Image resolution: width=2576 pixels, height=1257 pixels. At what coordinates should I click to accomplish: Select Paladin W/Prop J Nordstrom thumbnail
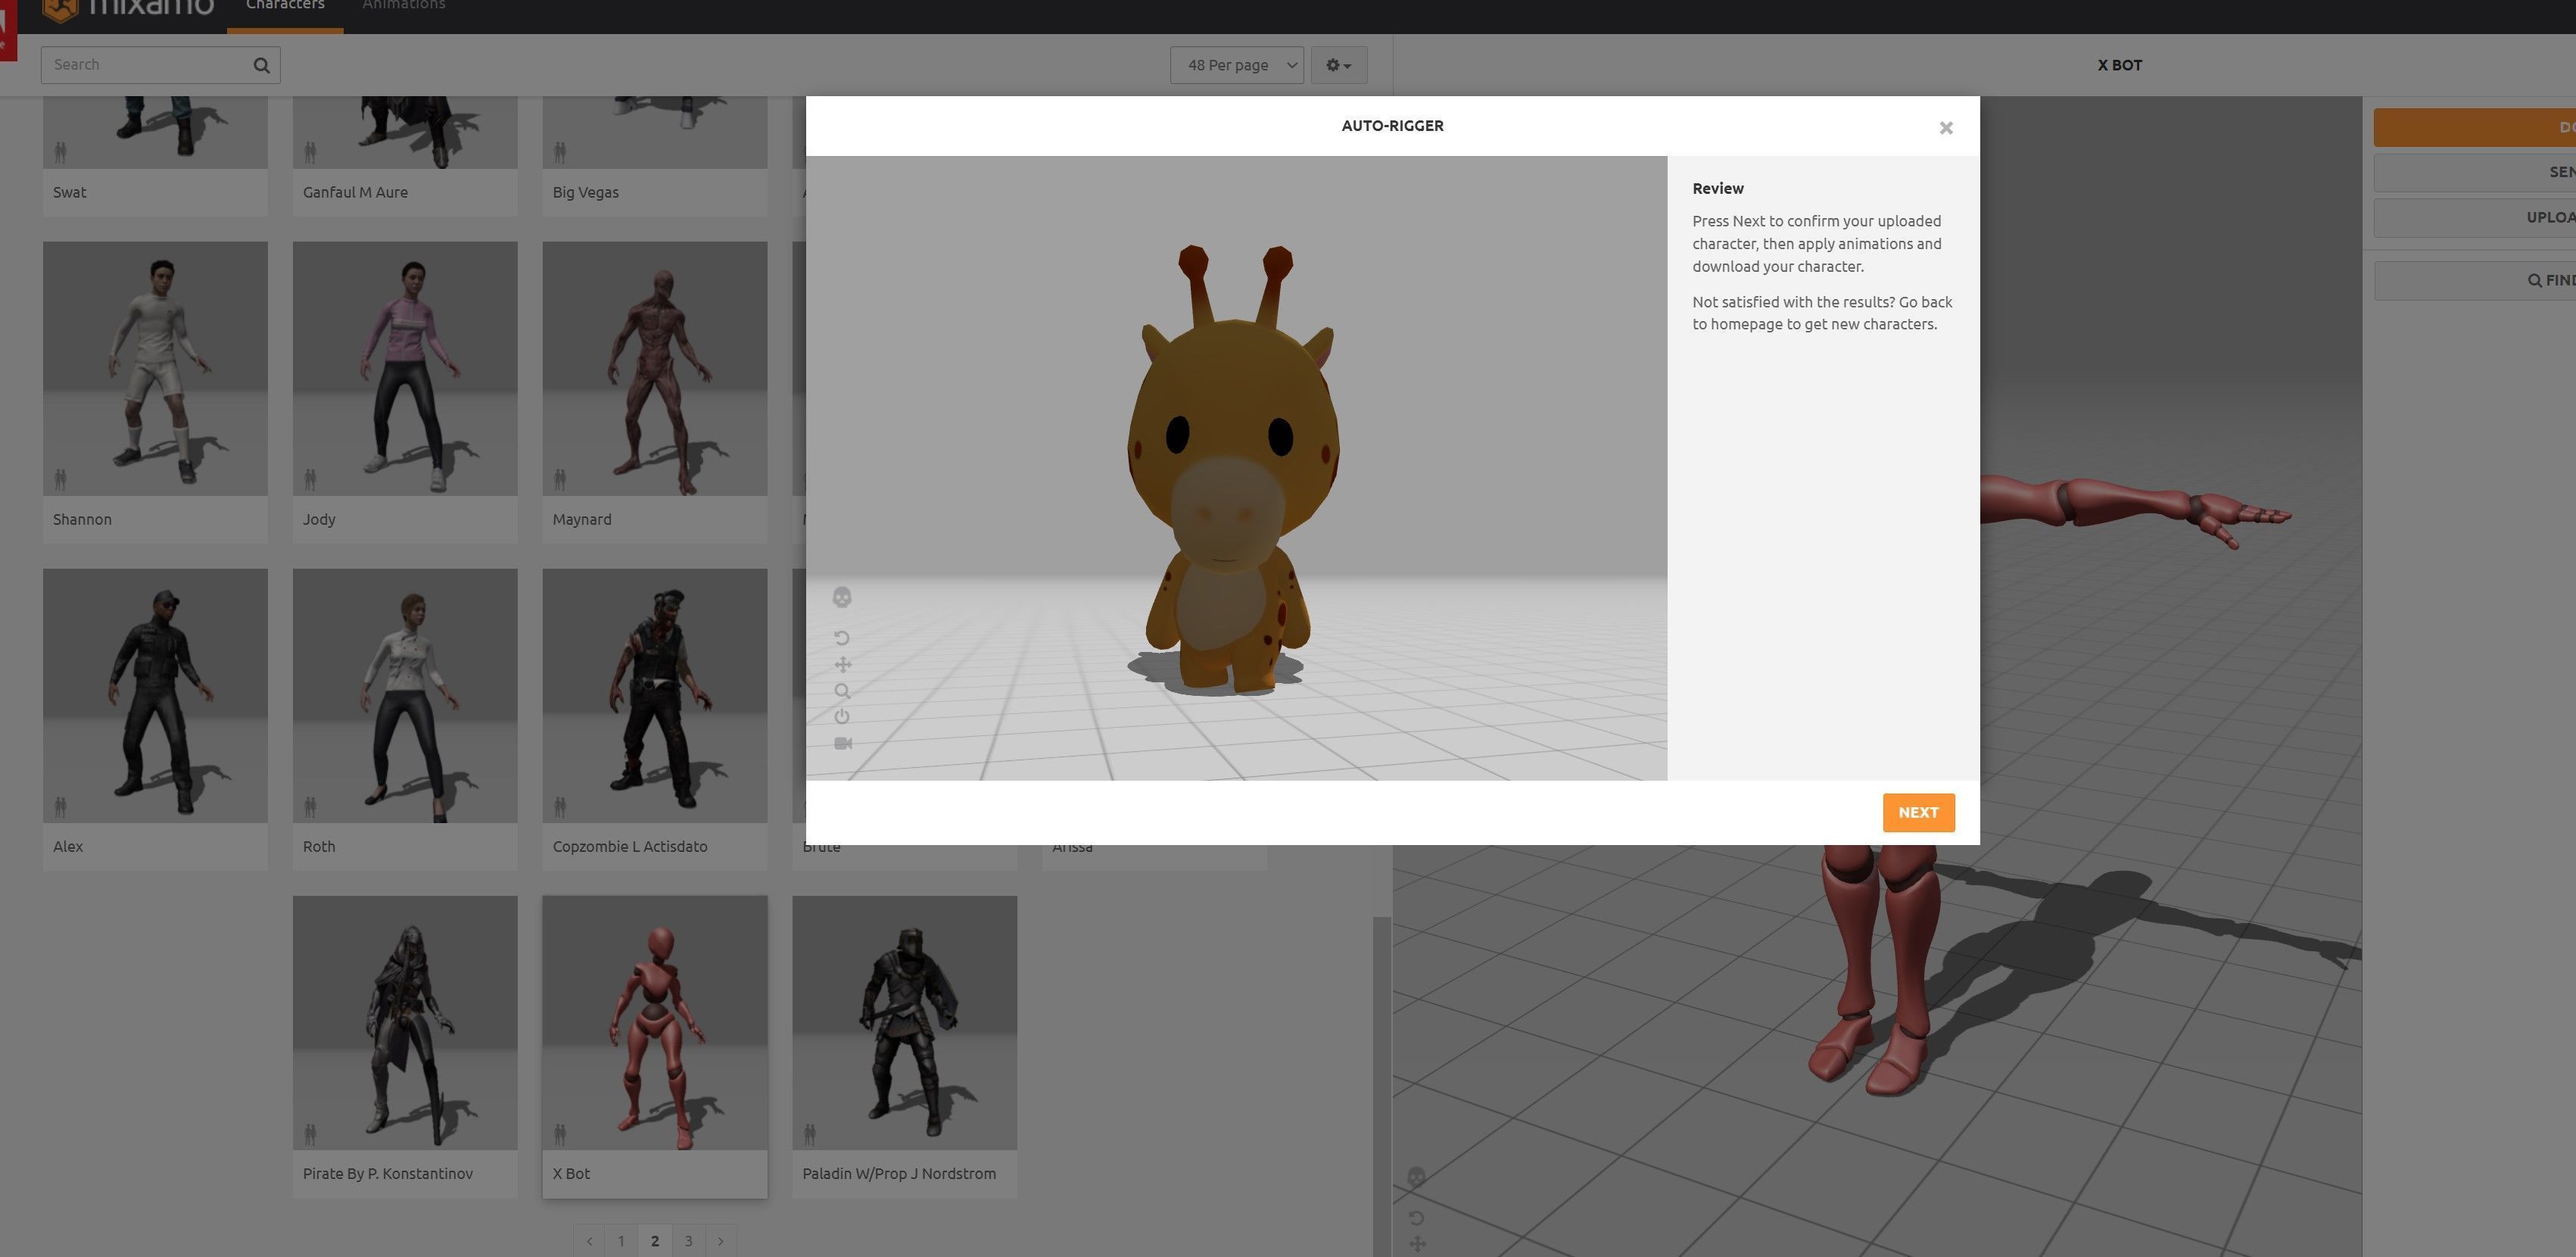(x=905, y=1023)
